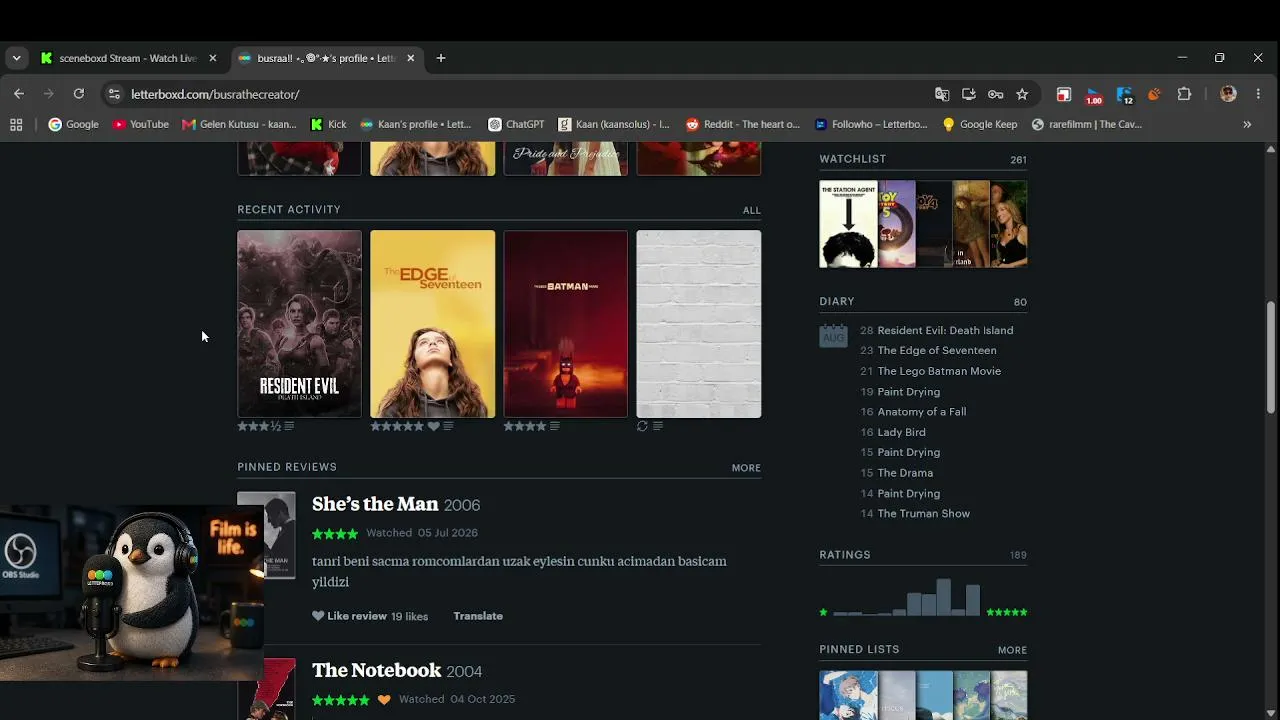Open MORE pinned lists
The image size is (1280, 720).
click(x=1012, y=650)
